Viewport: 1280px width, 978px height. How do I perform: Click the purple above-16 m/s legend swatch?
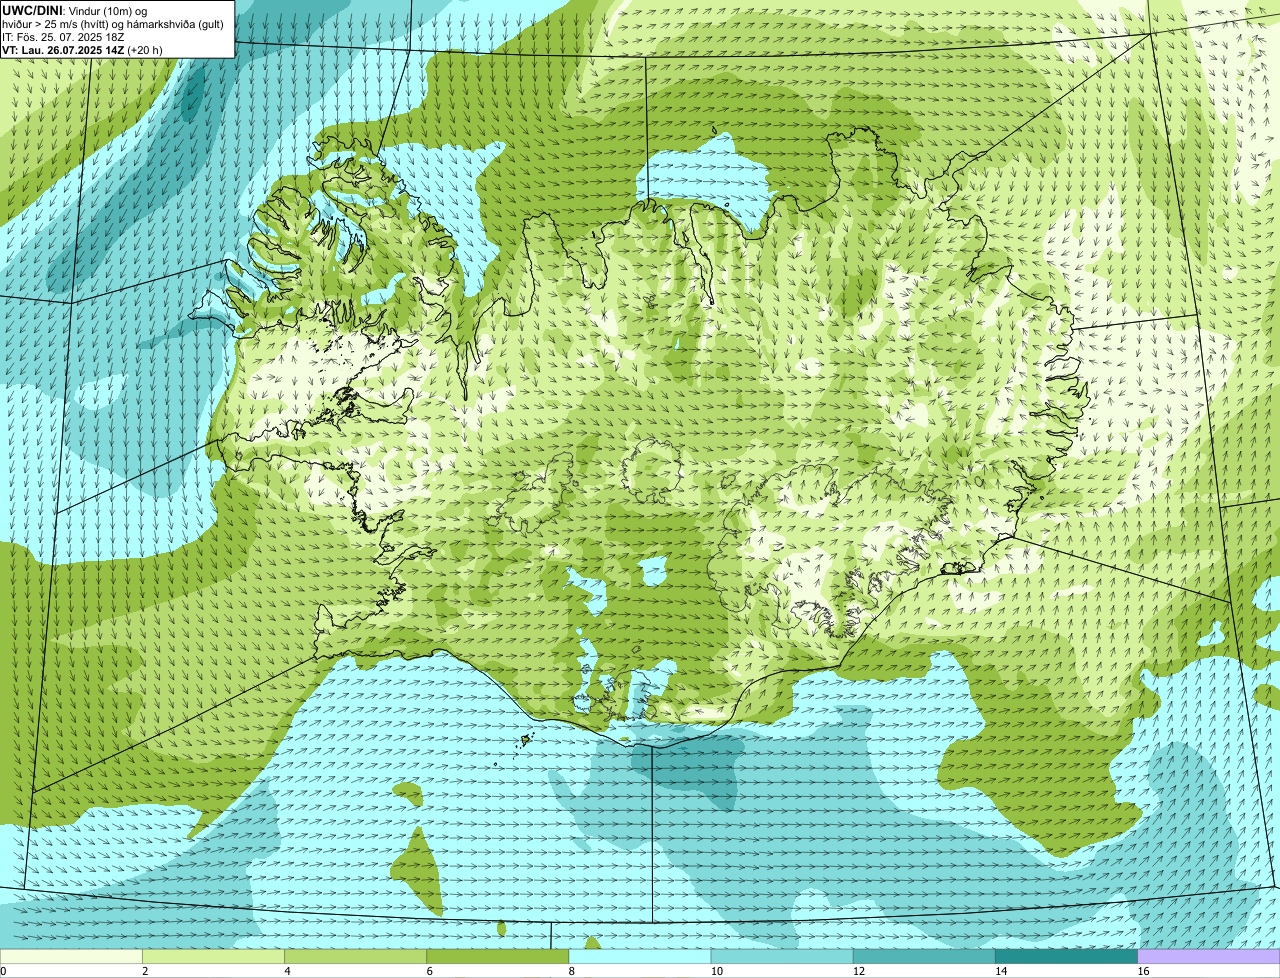(x=1209, y=957)
